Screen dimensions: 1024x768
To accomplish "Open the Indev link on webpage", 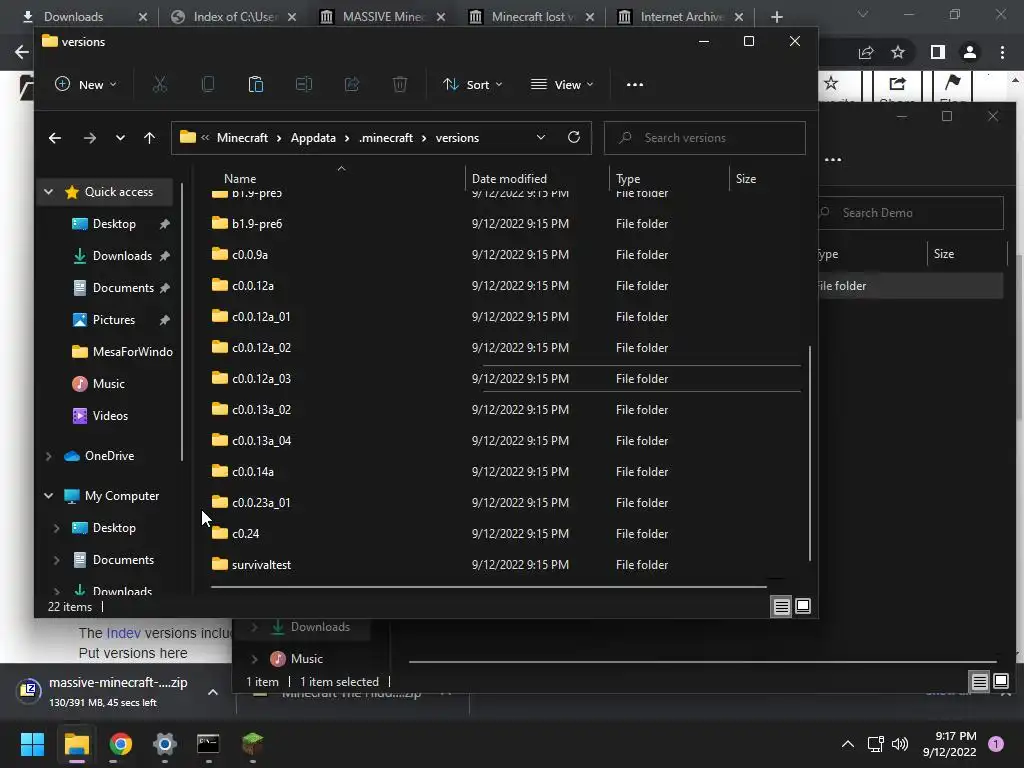I will [x=123, y=633].
